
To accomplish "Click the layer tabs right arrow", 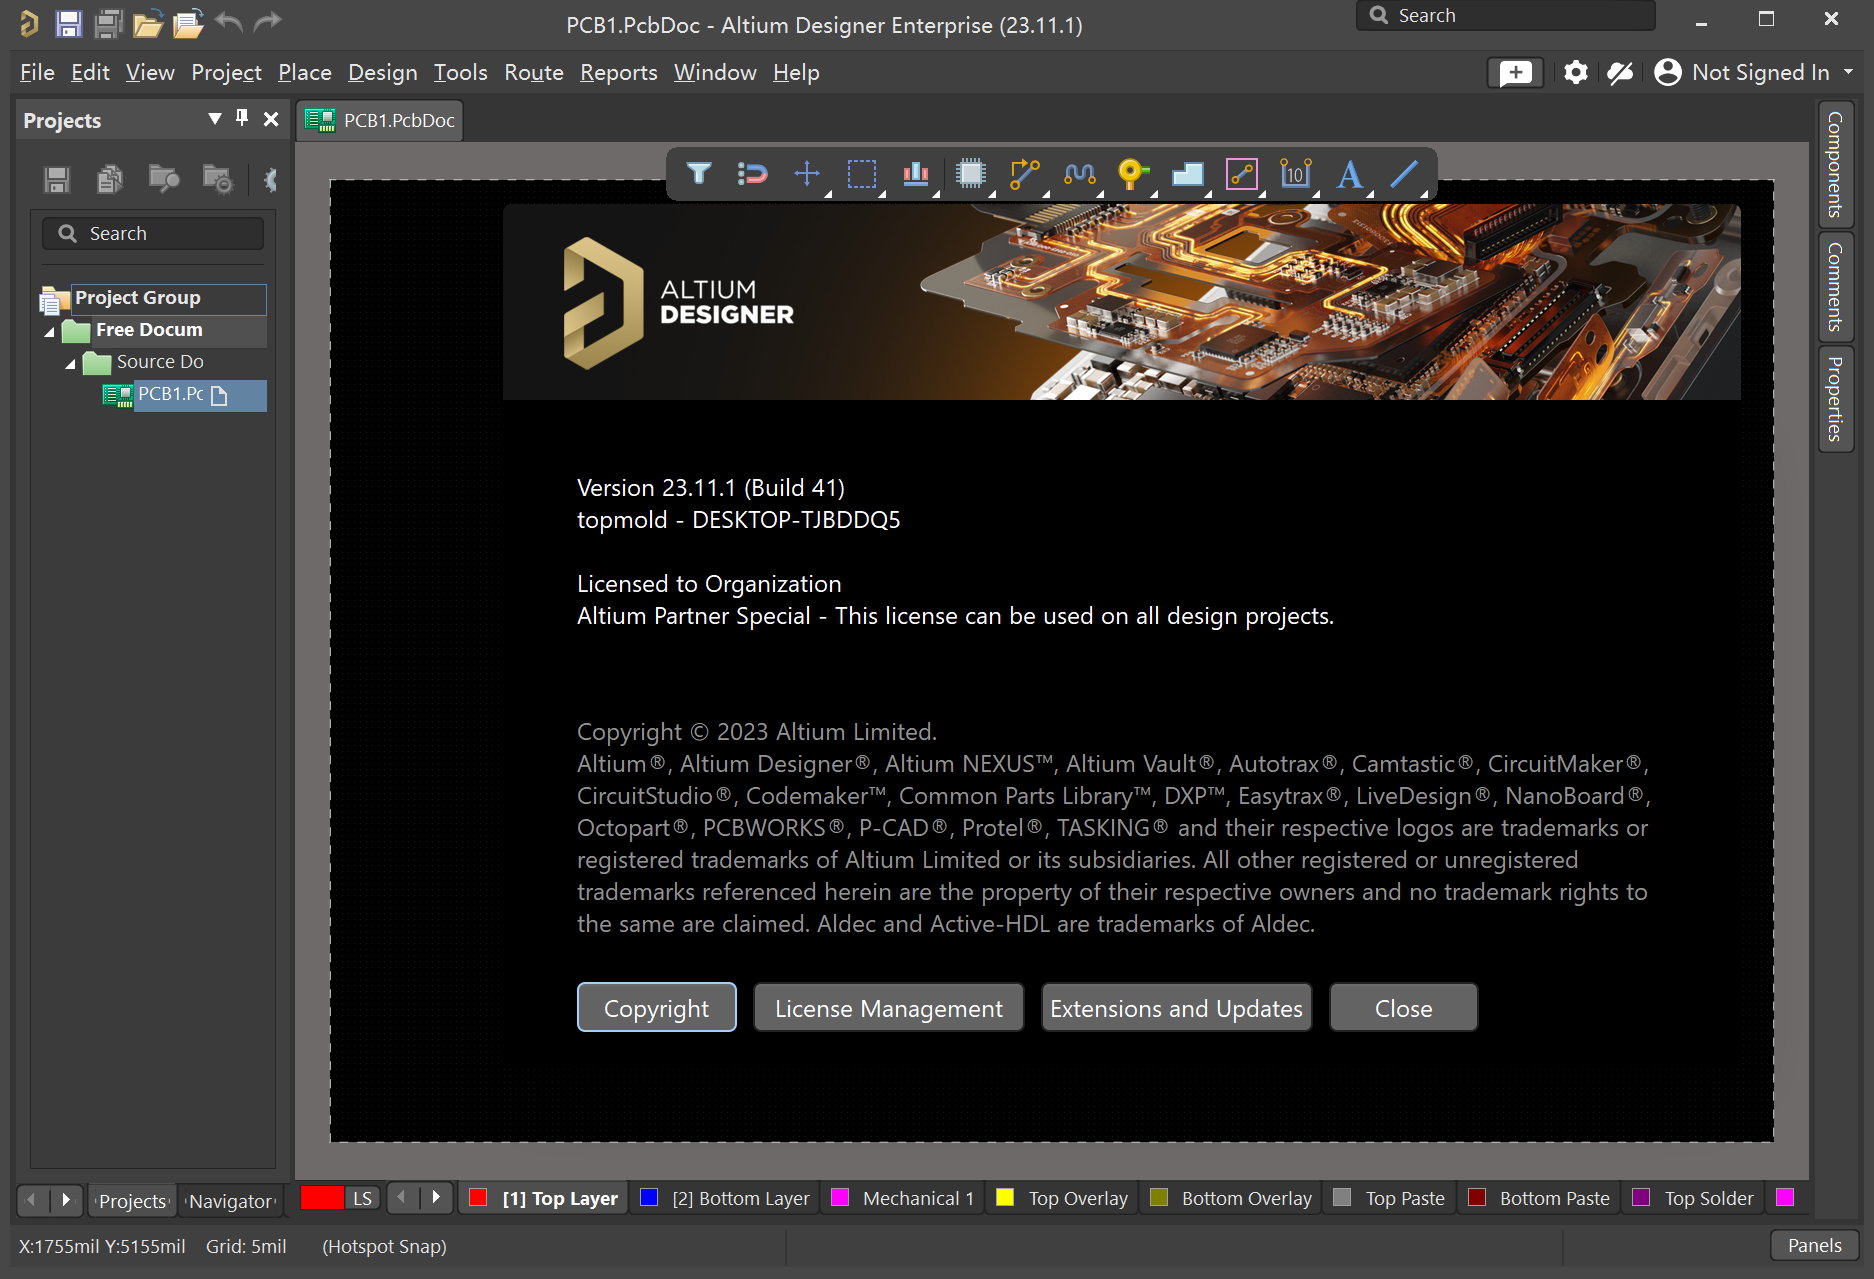I will click(x=436, y=1197).
